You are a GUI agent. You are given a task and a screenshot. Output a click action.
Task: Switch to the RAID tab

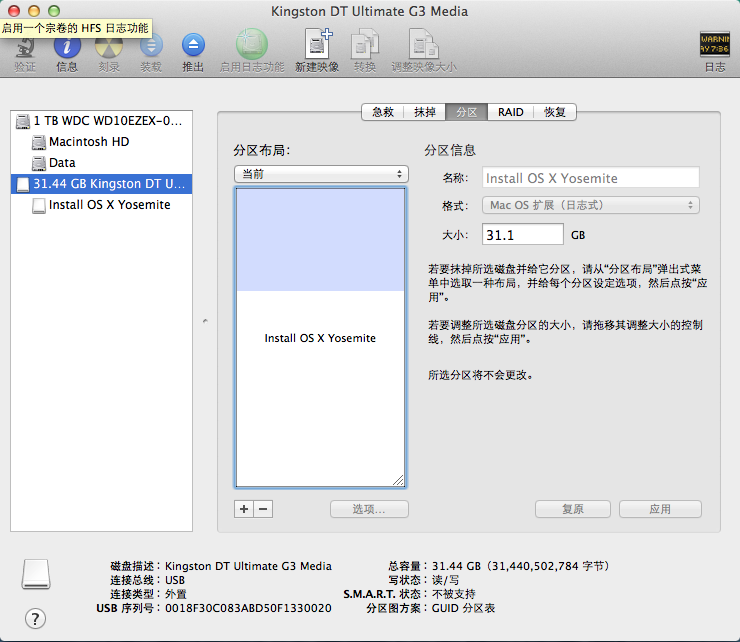coord(511,112)
